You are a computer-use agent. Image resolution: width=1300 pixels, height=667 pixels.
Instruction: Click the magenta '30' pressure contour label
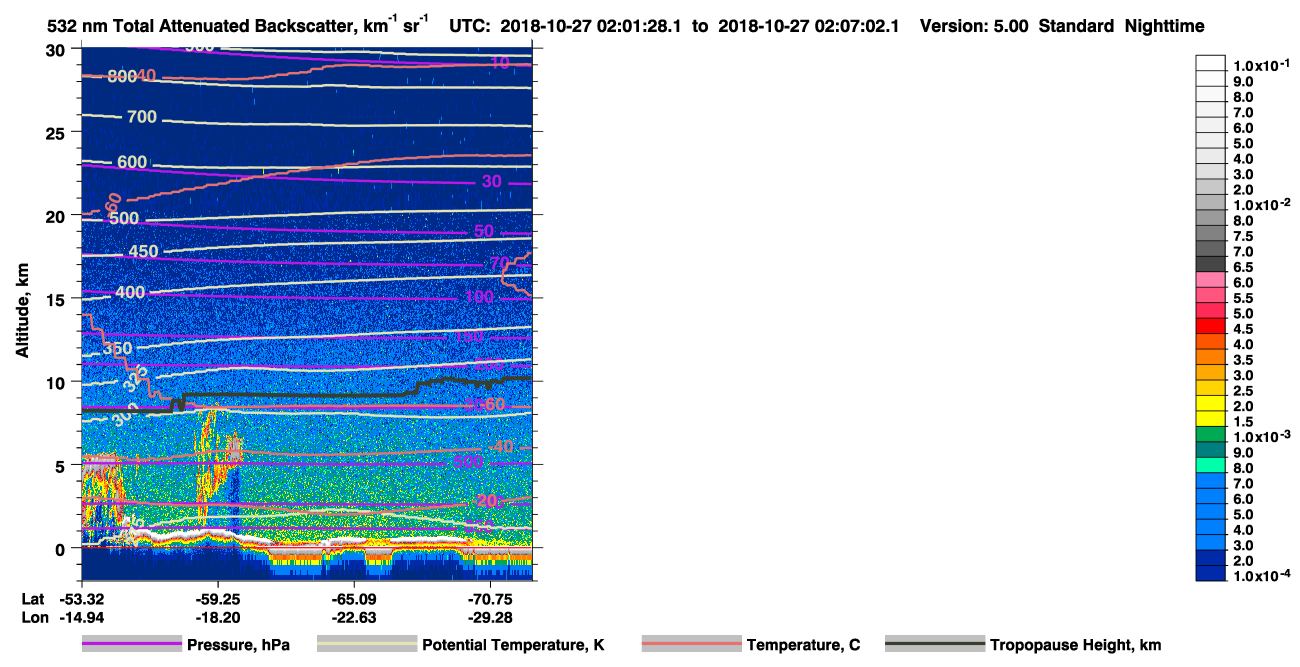click(492, 181)
